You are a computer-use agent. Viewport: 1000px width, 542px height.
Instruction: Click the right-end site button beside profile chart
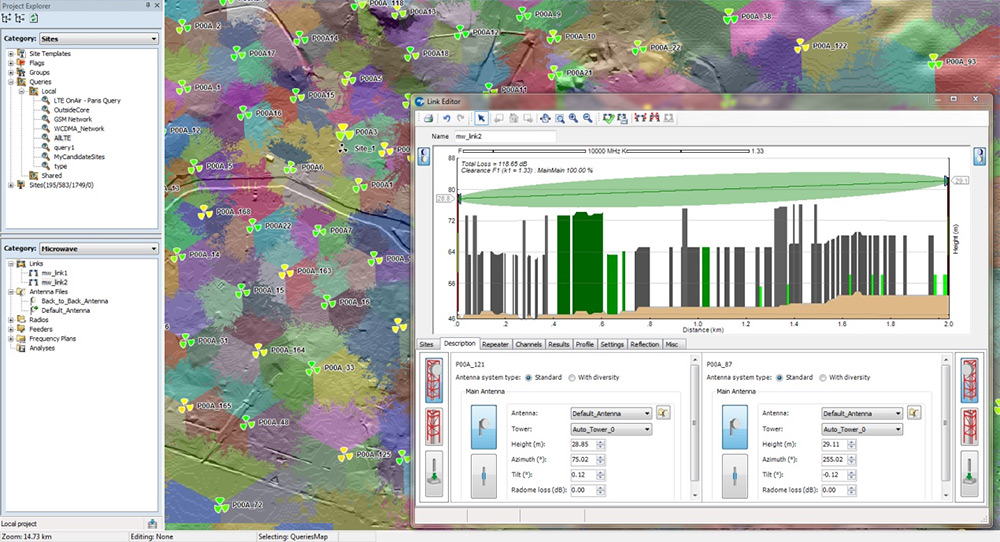point(979,156)
